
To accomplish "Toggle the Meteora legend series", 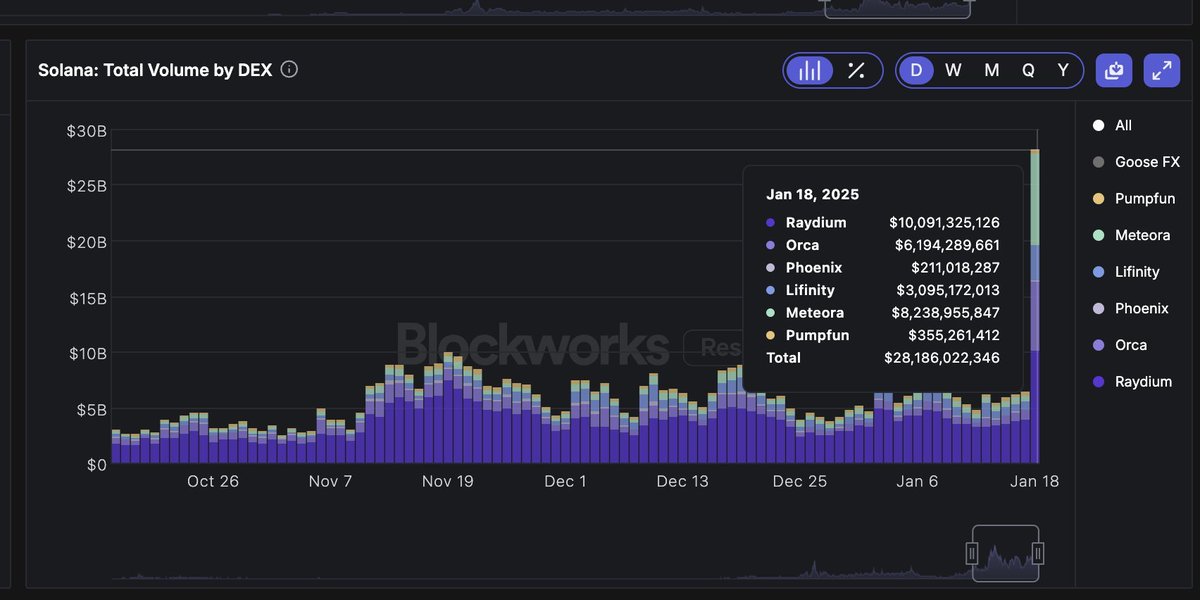I will [x=1132, y=235].
